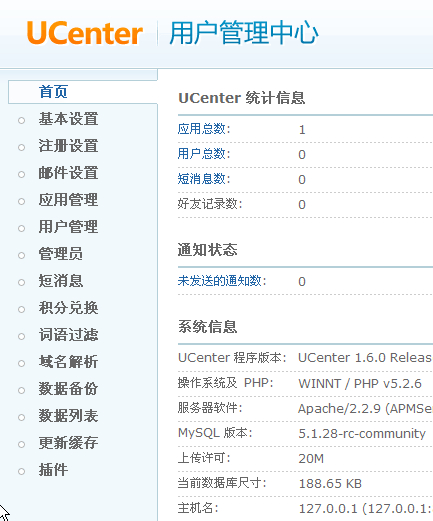Click the 通知状态 heading
433x521 pixels.
coord(208,250)
